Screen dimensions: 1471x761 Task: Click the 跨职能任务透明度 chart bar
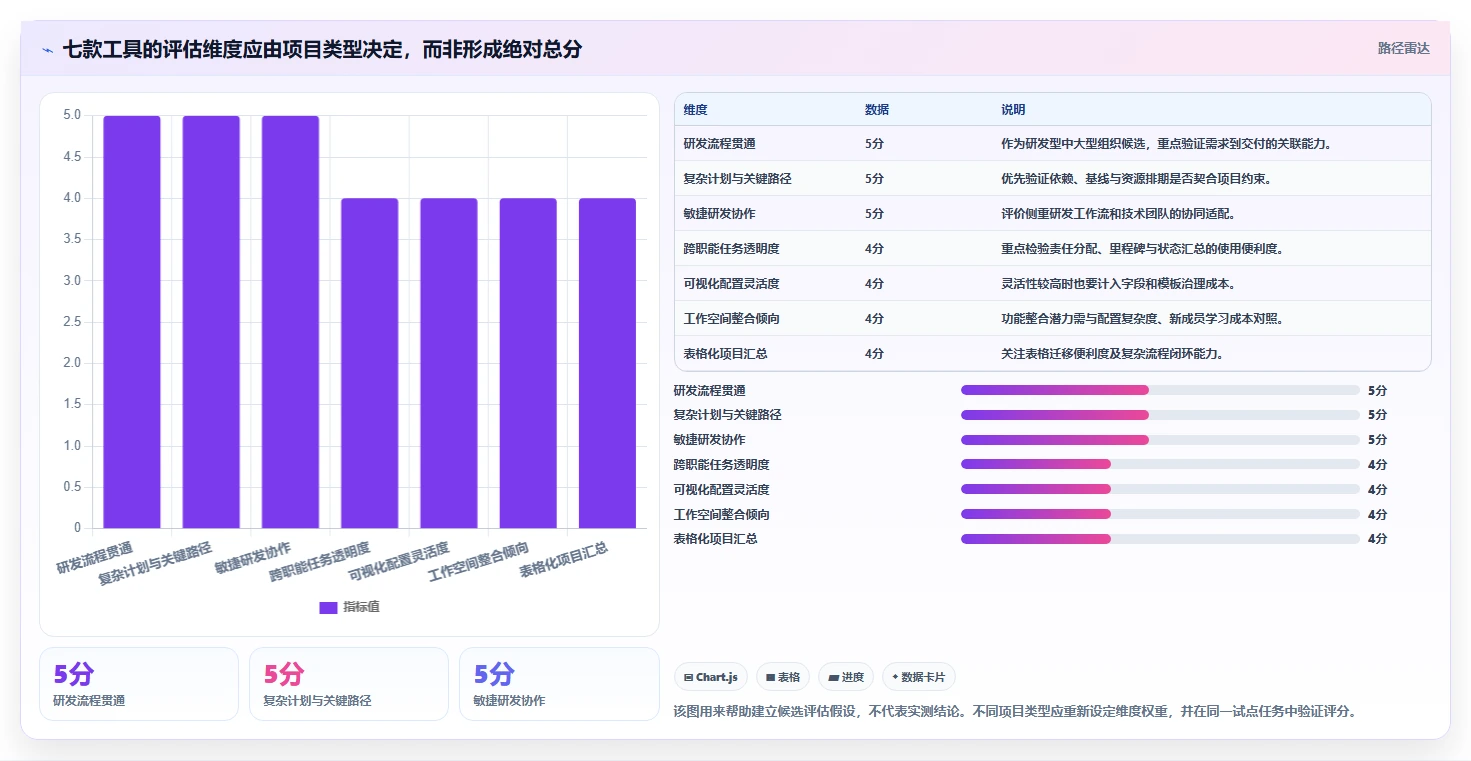pyautogui.click(x=369, y=363)
